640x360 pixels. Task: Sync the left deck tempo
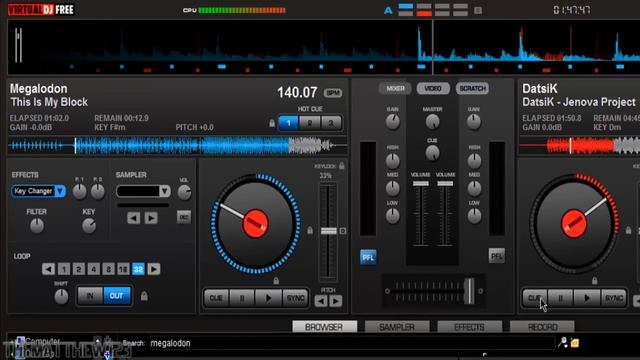295,298
